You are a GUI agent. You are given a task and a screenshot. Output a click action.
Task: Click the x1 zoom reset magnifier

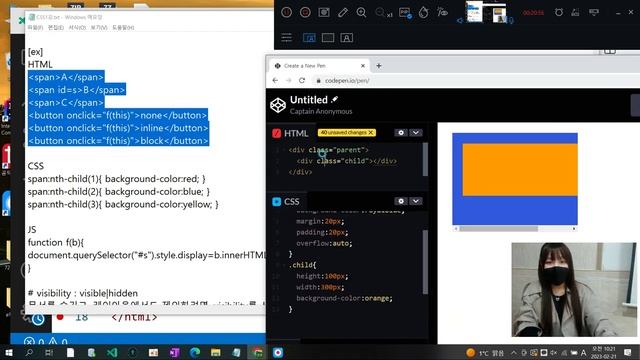pyautogui.click(x=383, y=13)
